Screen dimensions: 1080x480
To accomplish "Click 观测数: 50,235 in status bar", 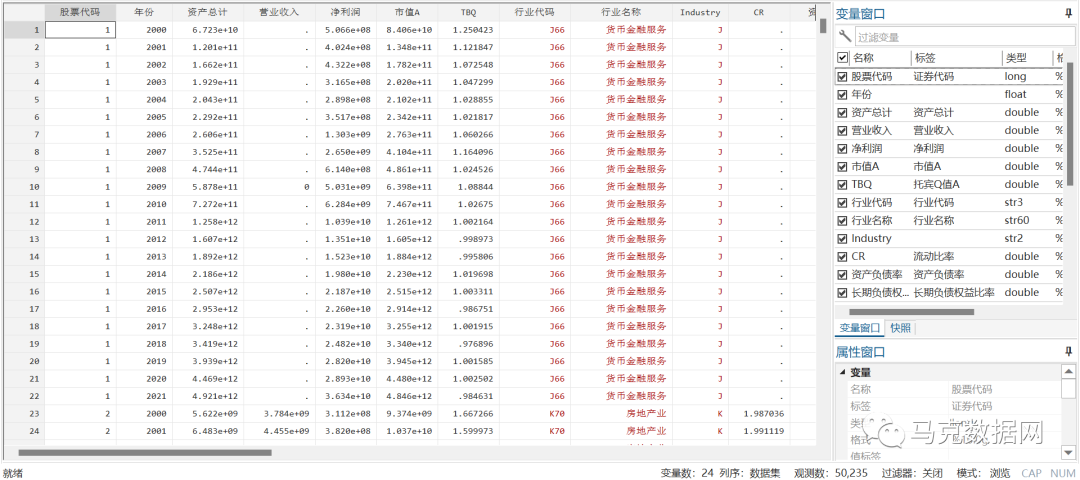I will click(833, 473).
